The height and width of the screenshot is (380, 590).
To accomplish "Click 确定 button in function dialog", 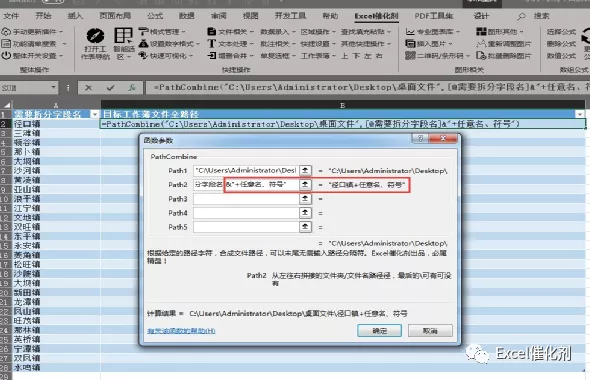I will coord(379,331).
